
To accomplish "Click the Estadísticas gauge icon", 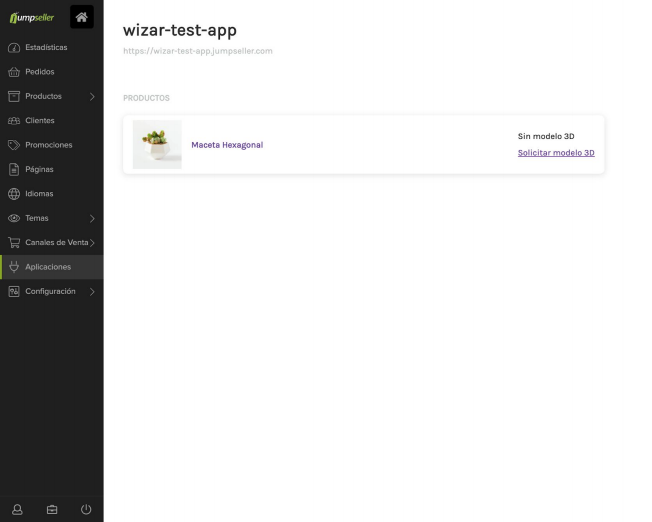I will (14, 47).
